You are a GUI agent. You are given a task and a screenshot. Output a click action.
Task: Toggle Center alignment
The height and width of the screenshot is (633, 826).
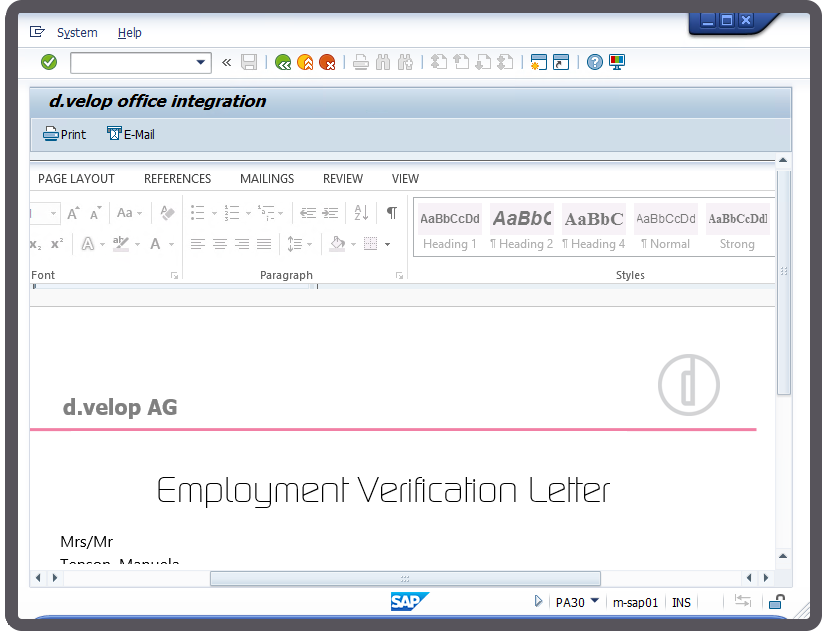click(x=220, y=244)
